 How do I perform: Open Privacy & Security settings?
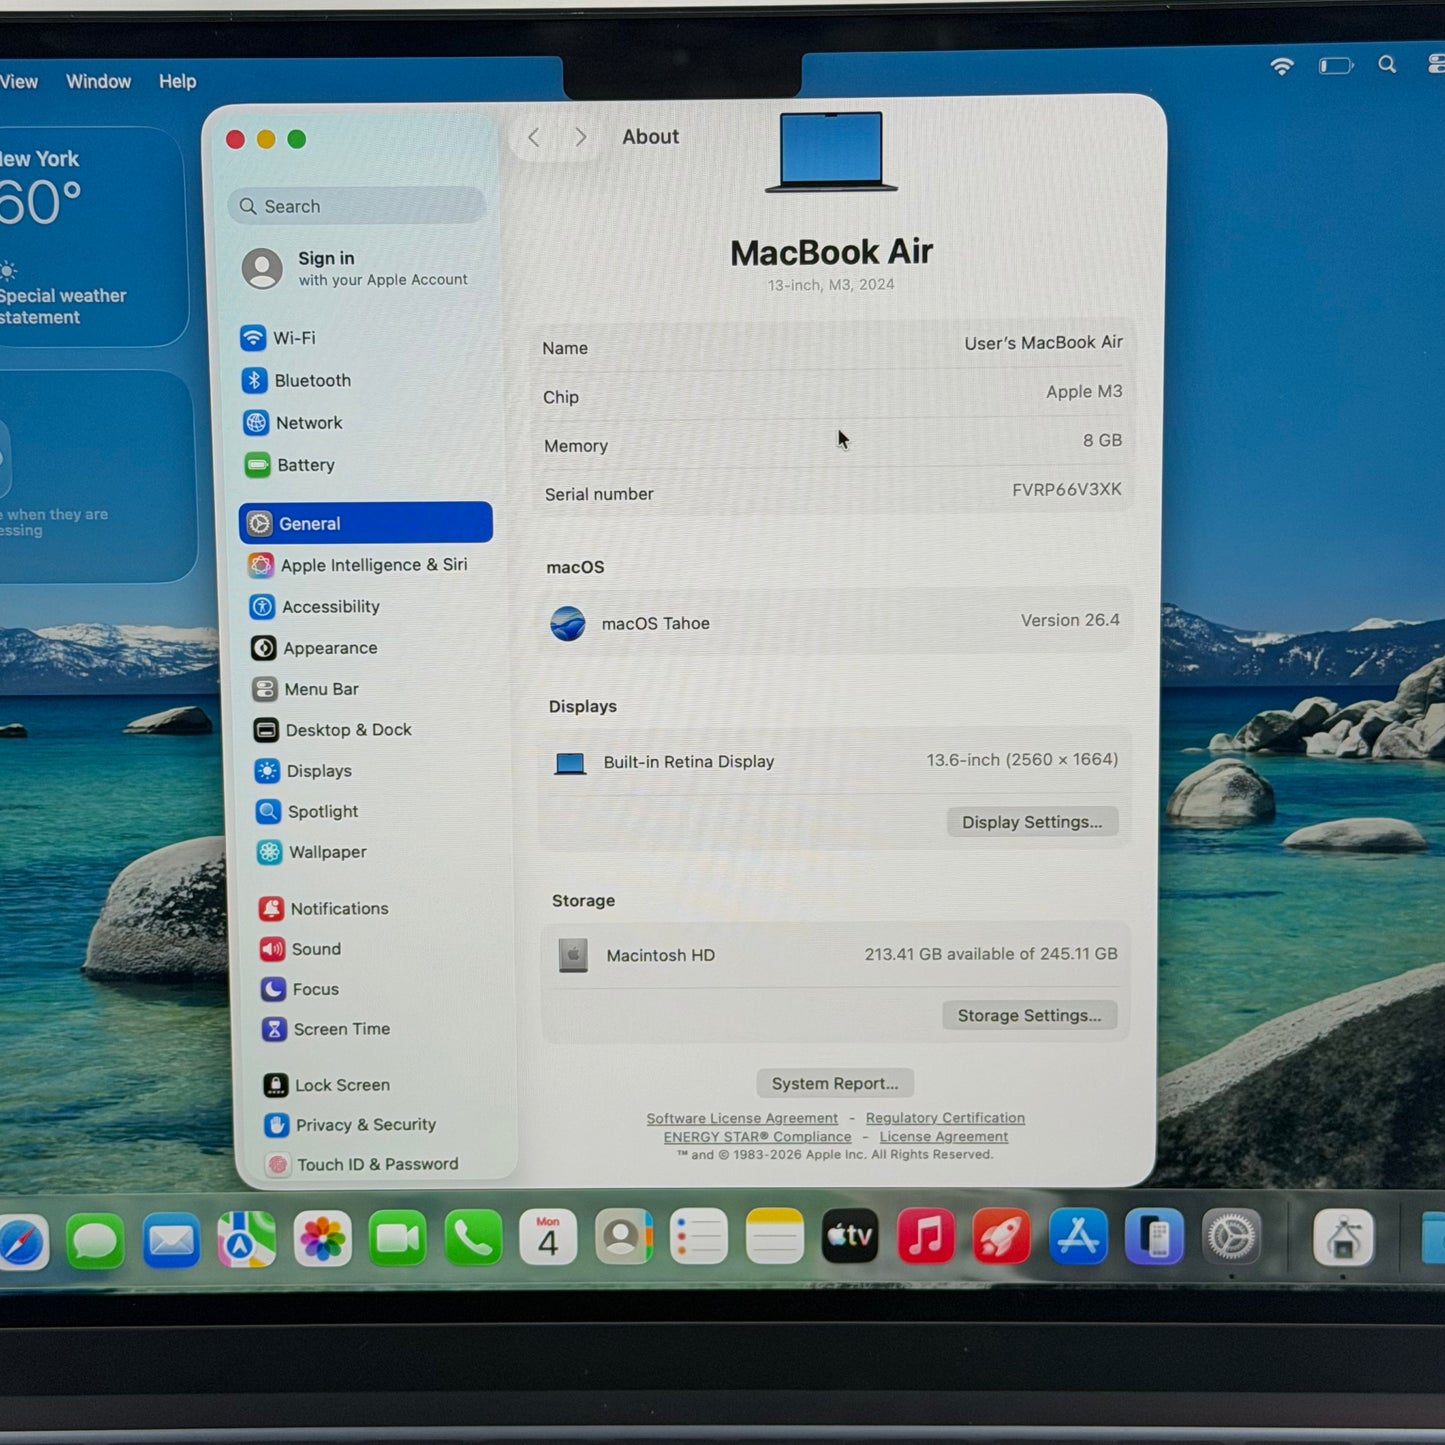click(350, 1125)
